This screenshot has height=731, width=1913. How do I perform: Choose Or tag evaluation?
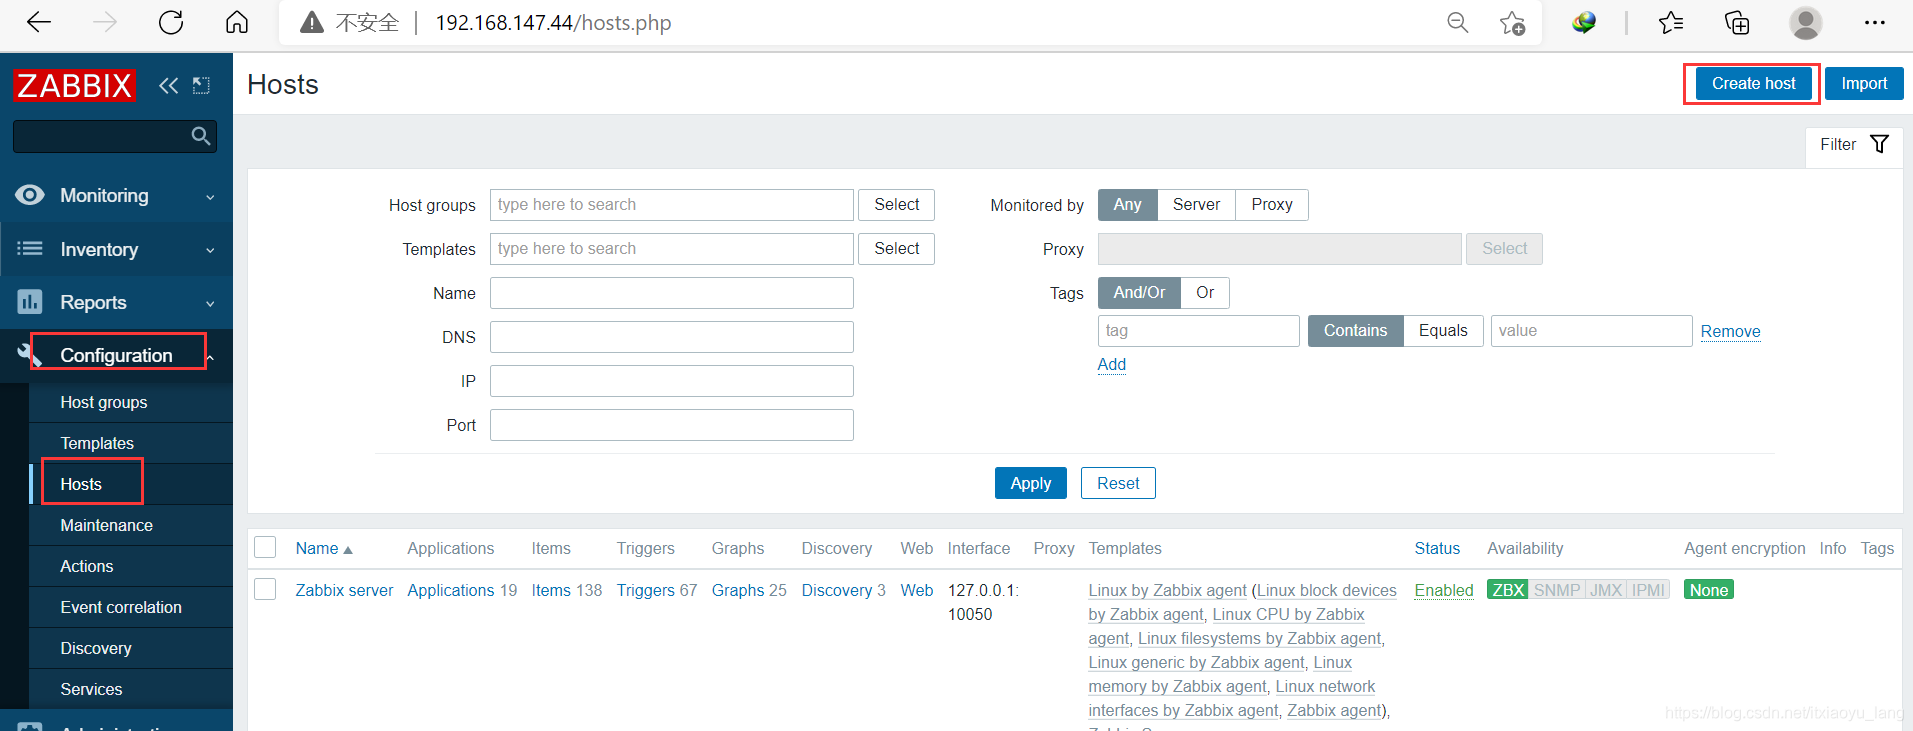click(x=1205, y=292)
